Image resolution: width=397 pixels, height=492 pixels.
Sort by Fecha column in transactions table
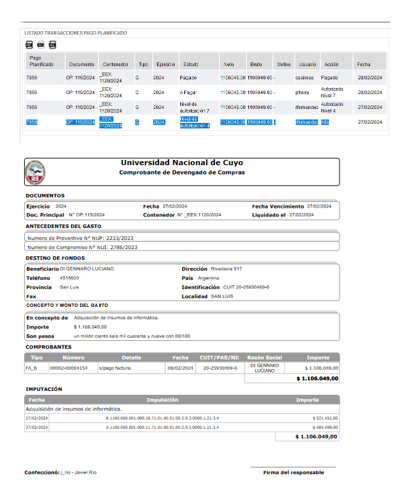click(364, 64)
